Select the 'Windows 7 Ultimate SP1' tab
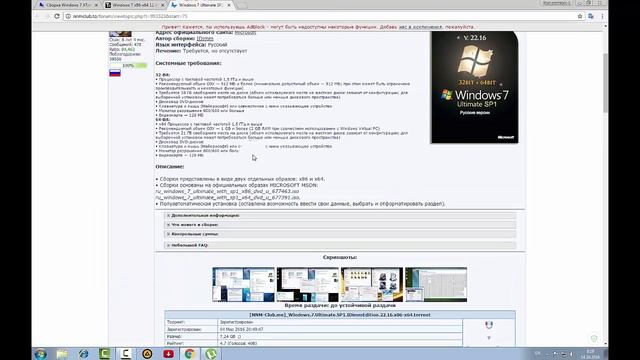640x360 pixels. (x=200, y=5)
